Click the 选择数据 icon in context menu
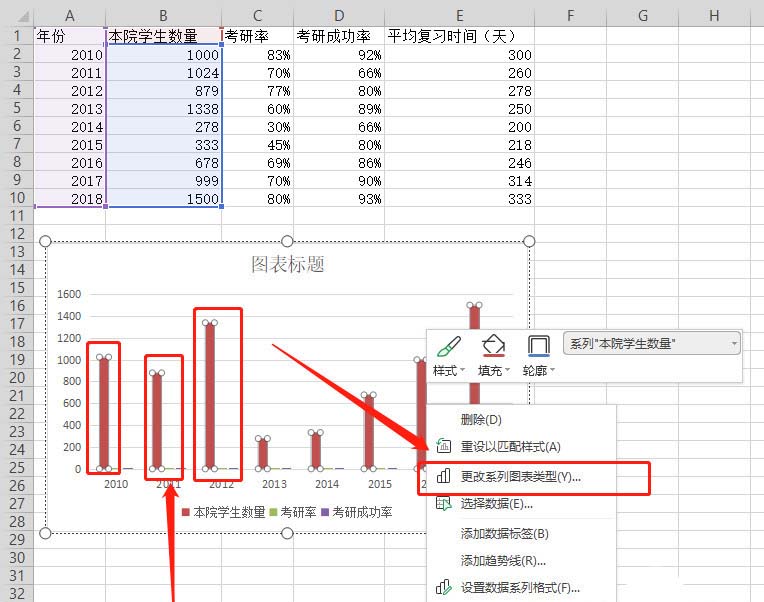The image size is (764, 602). tap(443, 504)
